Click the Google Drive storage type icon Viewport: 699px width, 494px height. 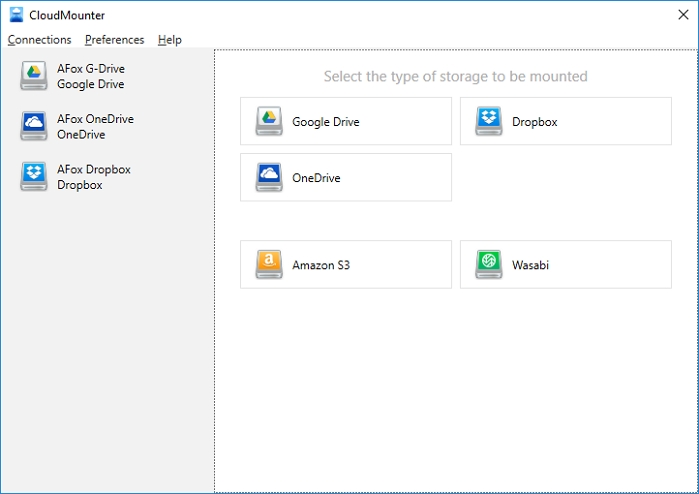[x=269, y=121]
